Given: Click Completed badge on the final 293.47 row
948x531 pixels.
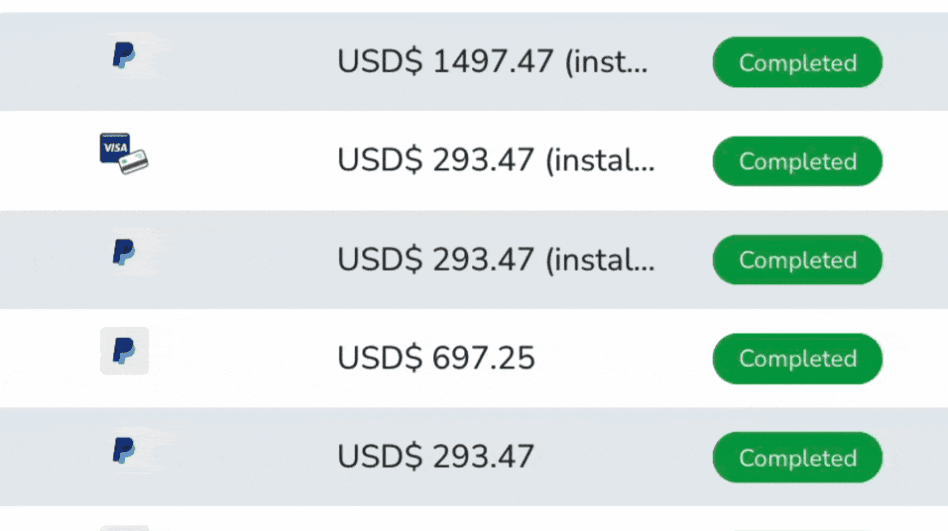Looking at the screenshot, I should pyautogui.click(x=797, y=458).
